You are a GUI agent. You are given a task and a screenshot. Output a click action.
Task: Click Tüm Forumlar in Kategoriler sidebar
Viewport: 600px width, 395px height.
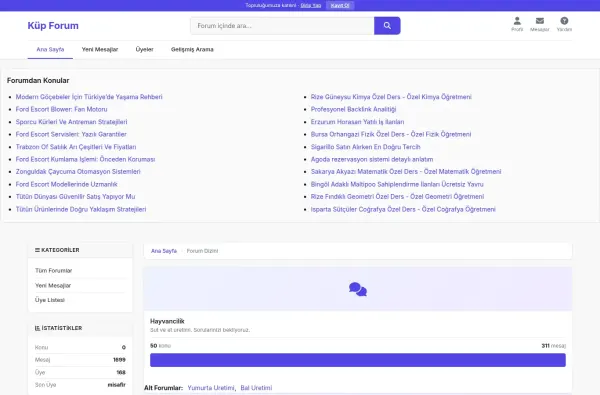(54, 271)
